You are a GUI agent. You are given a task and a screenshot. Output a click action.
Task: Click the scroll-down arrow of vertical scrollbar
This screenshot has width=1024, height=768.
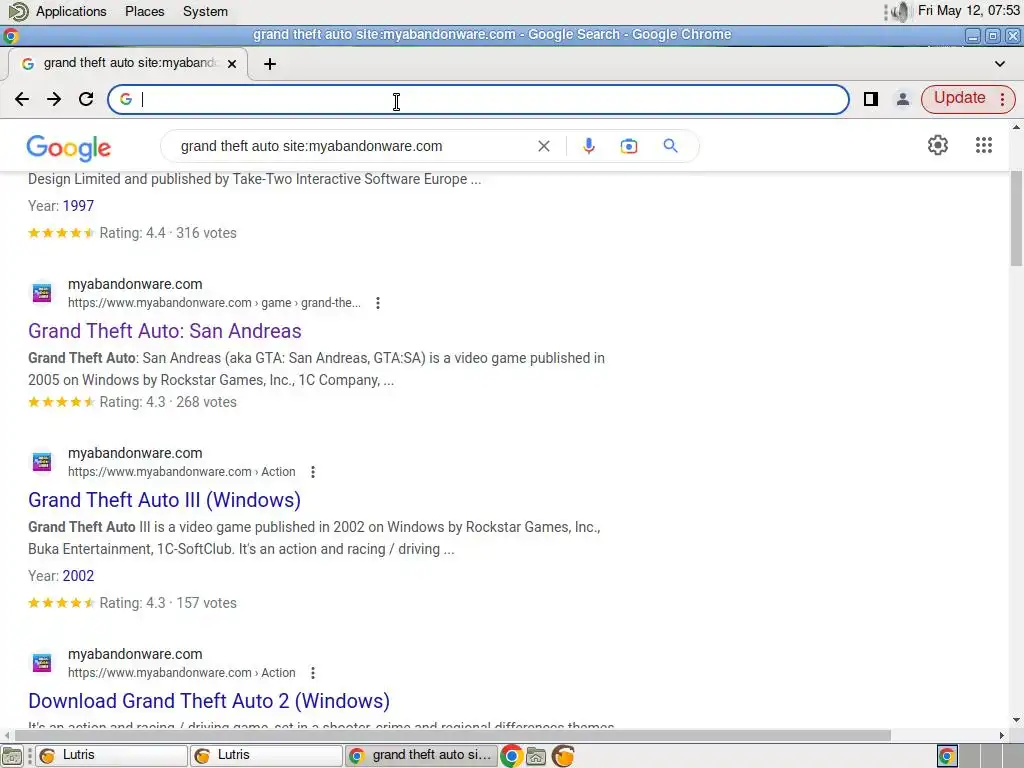pyautogui.click(x=1016, y=720)
